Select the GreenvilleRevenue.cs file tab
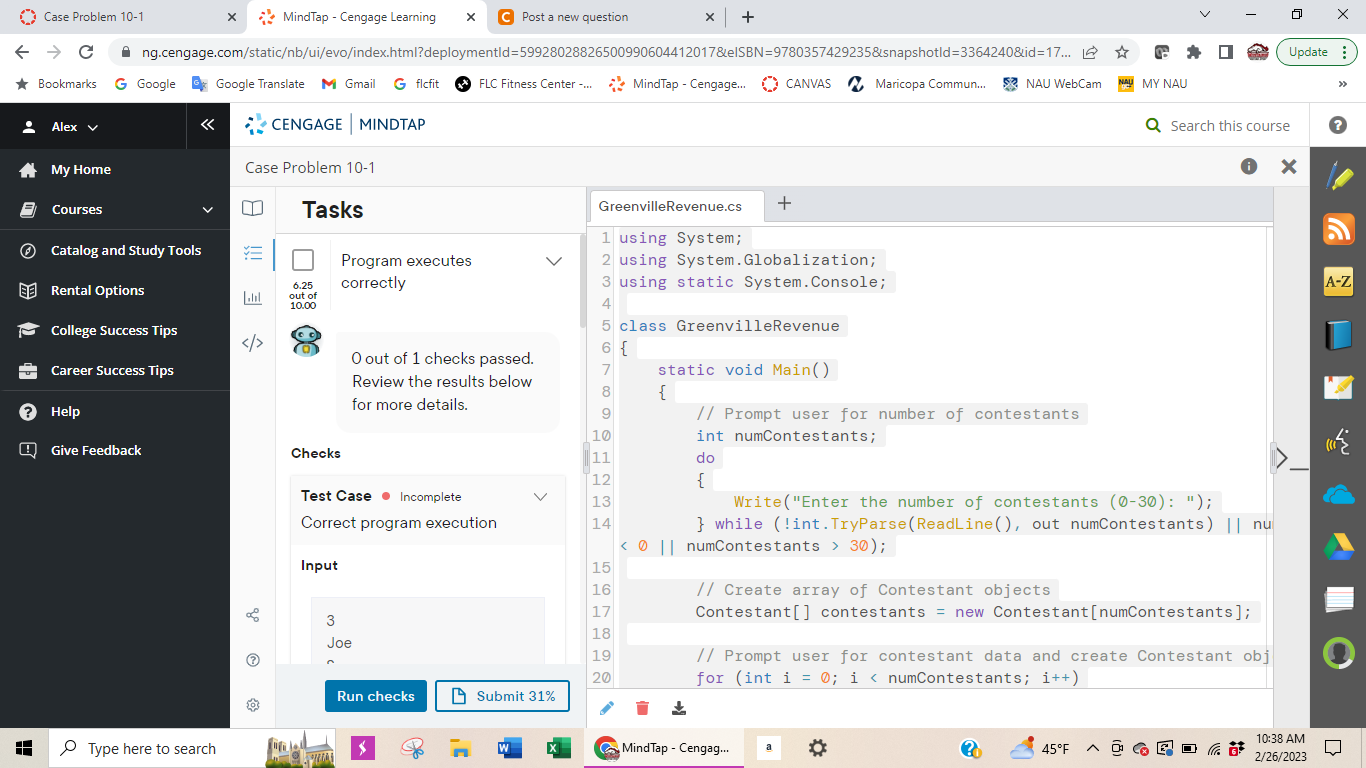Viewport: 1366px width, 768px height. pyautogui.click(x=677, y=206)
